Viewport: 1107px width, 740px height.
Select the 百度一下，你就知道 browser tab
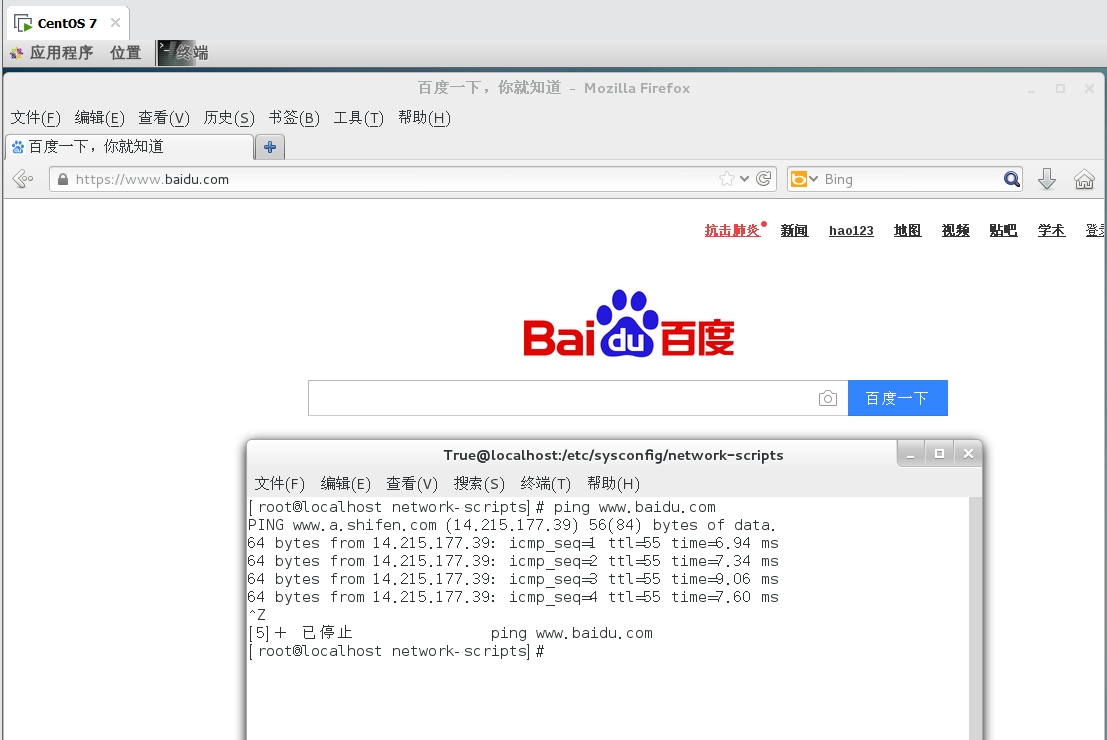pos(130,147)
